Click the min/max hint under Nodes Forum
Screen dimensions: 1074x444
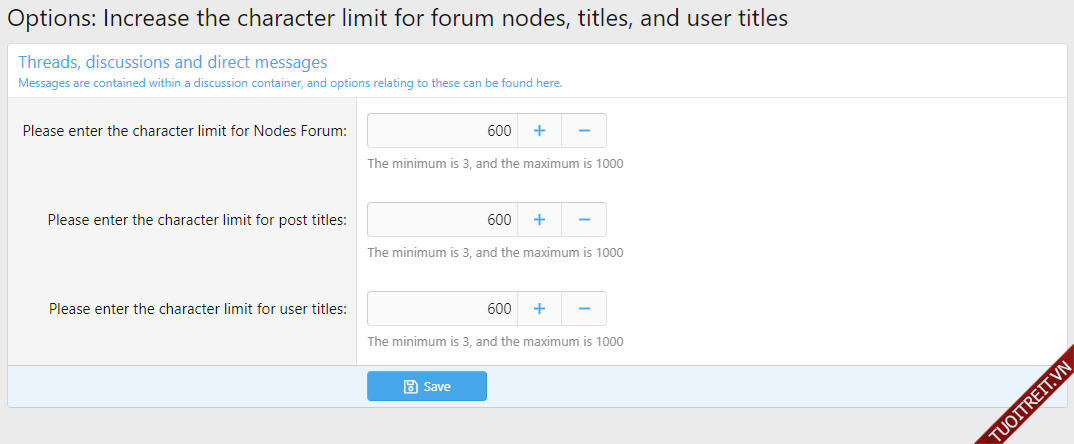(495, 163)
